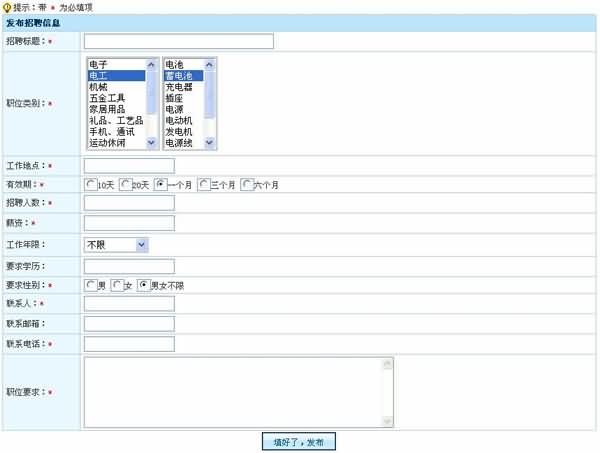Pick 电动机 in the subcategory list
Viewport: 600px width, 453px height.
(x=179, y=120)
